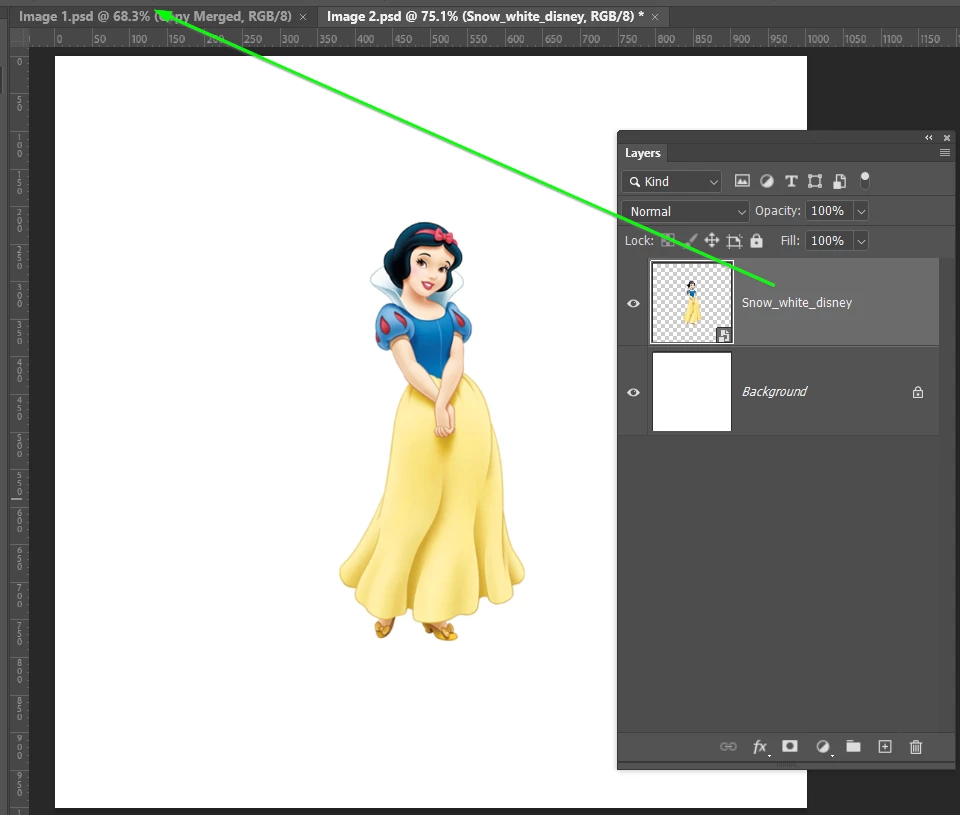Screen dimensions: 960x815
Task: Collapse the Layers panel with double arrows
Action: tap(929, 138)
